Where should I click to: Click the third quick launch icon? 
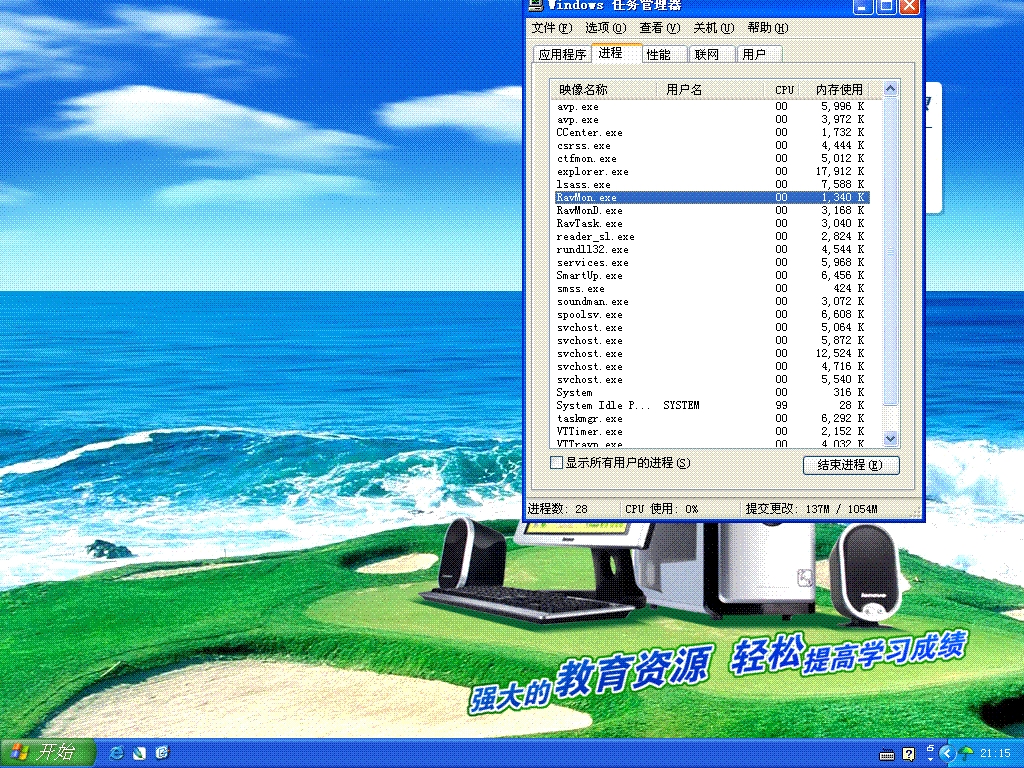coord(163,753)
